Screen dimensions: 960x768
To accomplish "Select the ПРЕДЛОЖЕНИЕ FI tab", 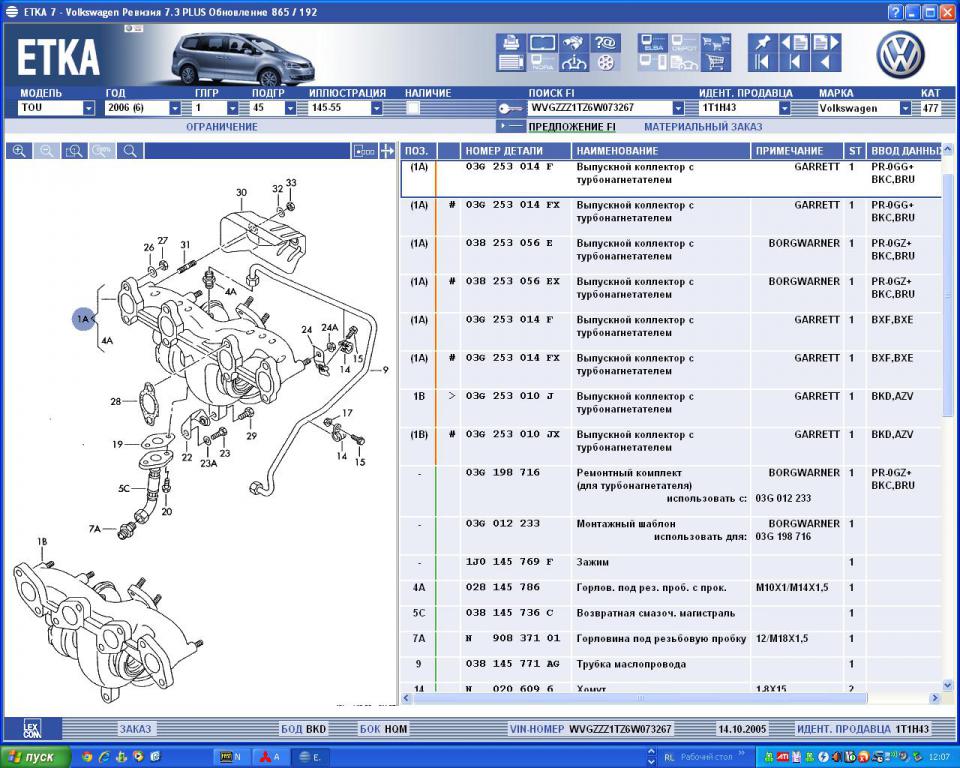I will click(572, 127).
